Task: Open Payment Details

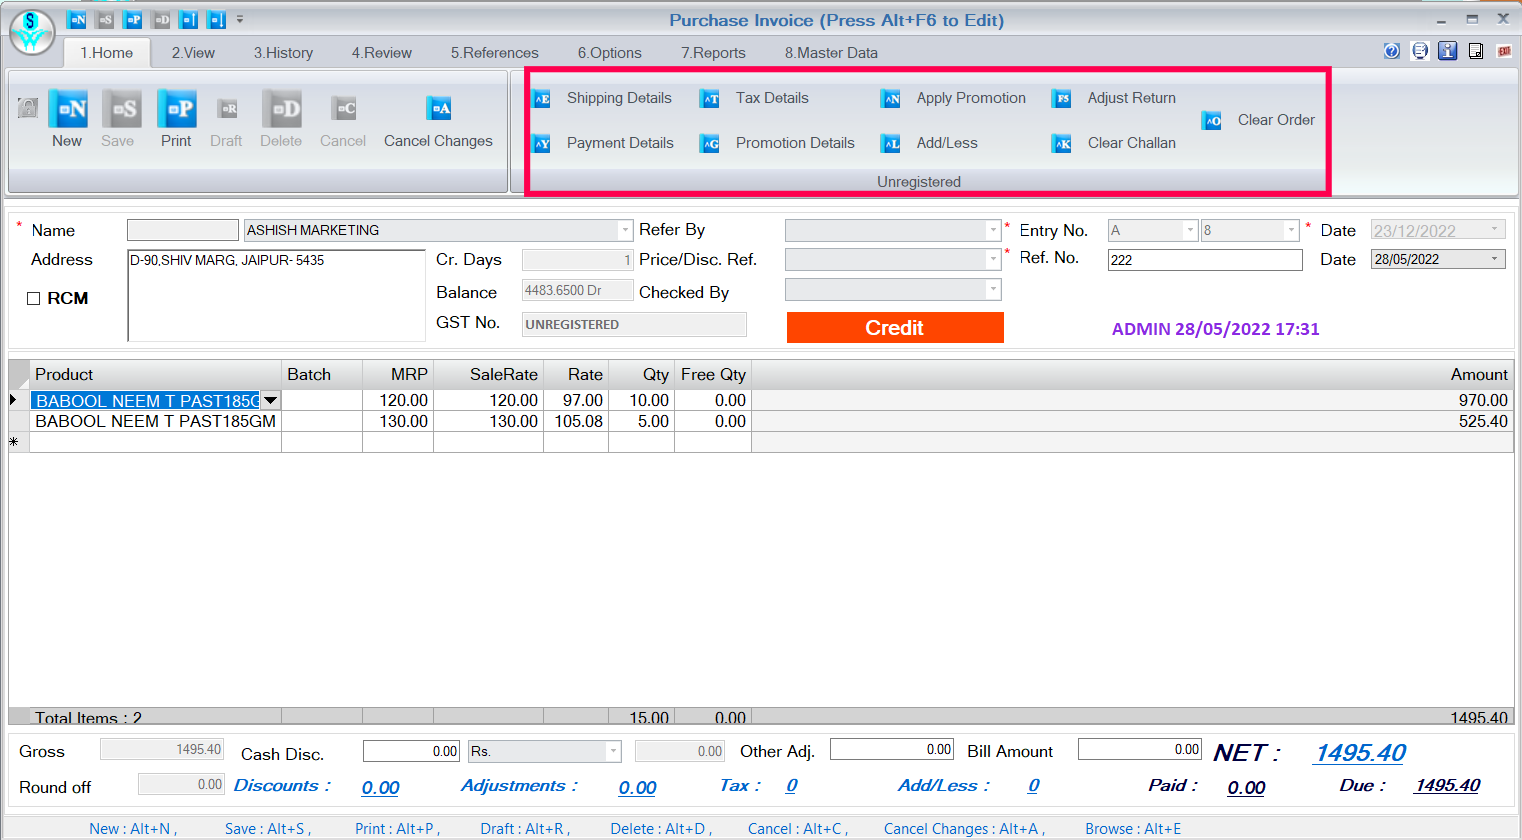Action: point(604,143)
